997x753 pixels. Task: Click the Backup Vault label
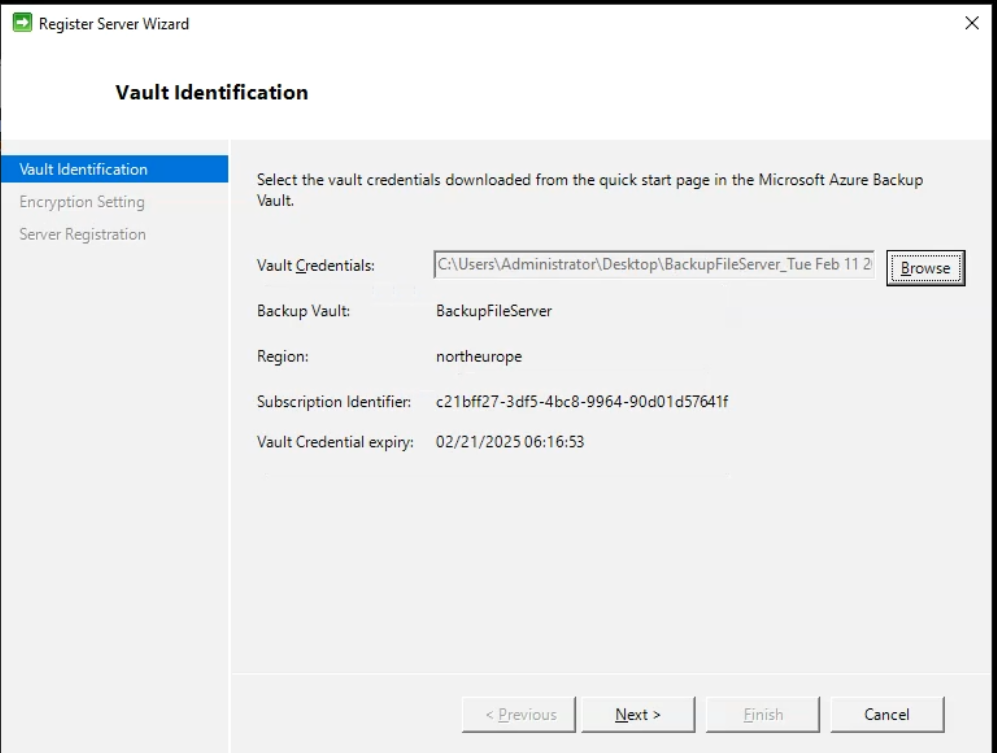click(303, 311)
